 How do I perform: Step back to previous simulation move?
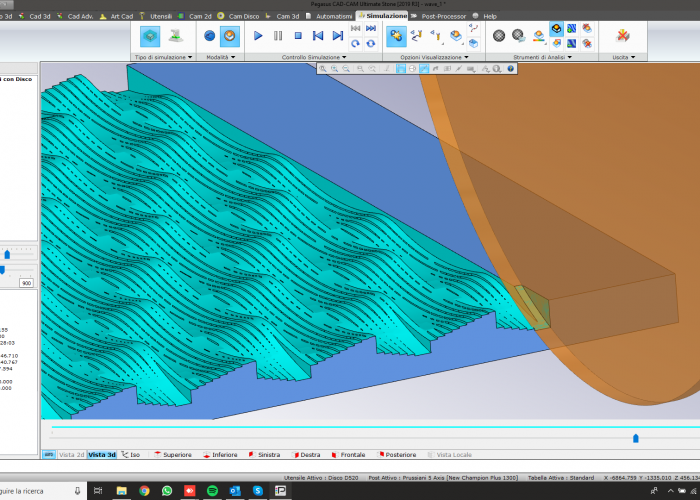(x=318, y=36)
